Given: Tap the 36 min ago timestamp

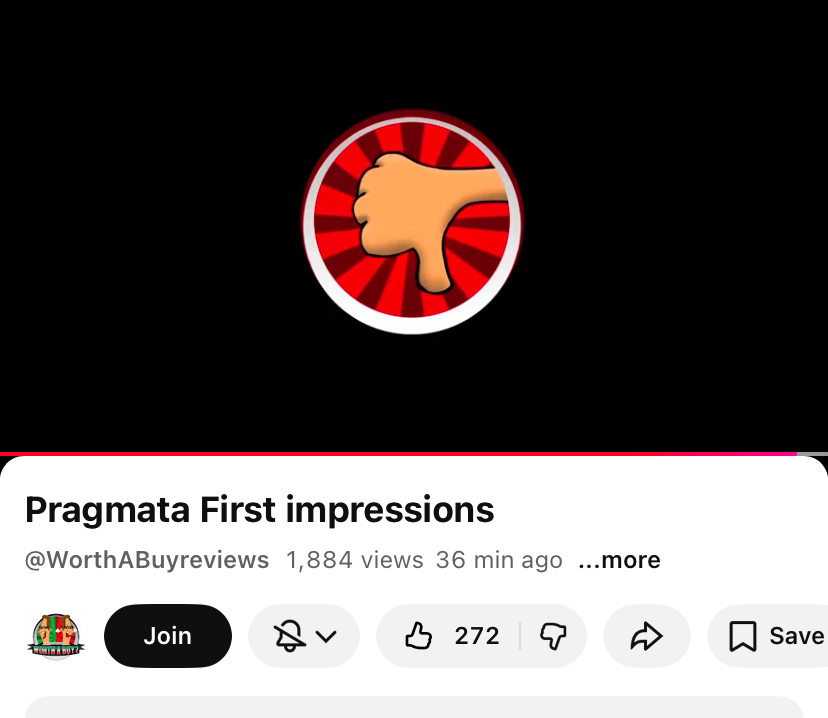Looking at the screenshot, I should 499,560.
